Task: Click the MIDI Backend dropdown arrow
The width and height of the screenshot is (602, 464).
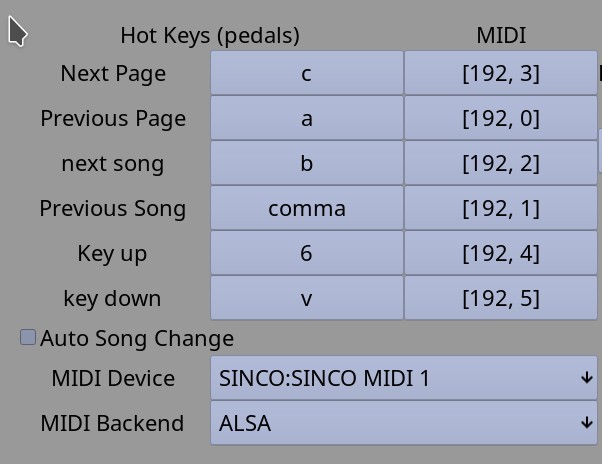Action: point(587,423)
